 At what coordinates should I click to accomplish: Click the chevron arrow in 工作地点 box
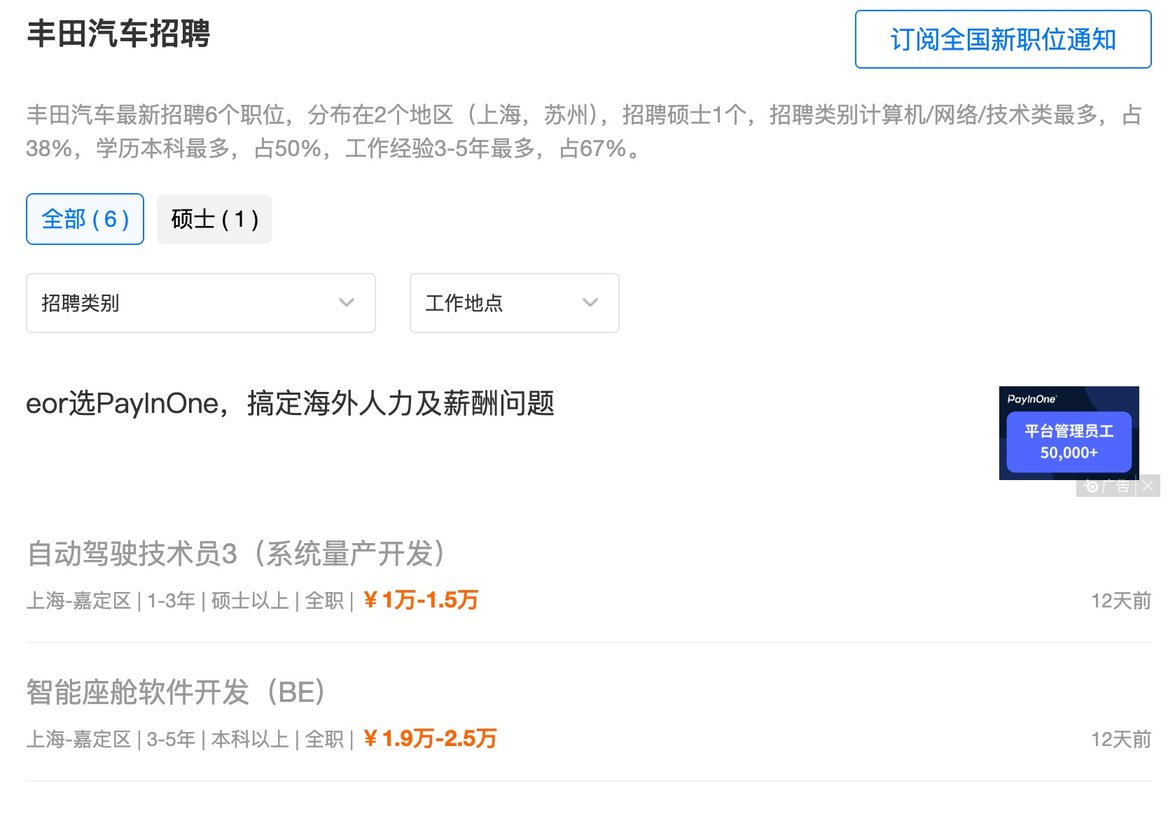590,303
